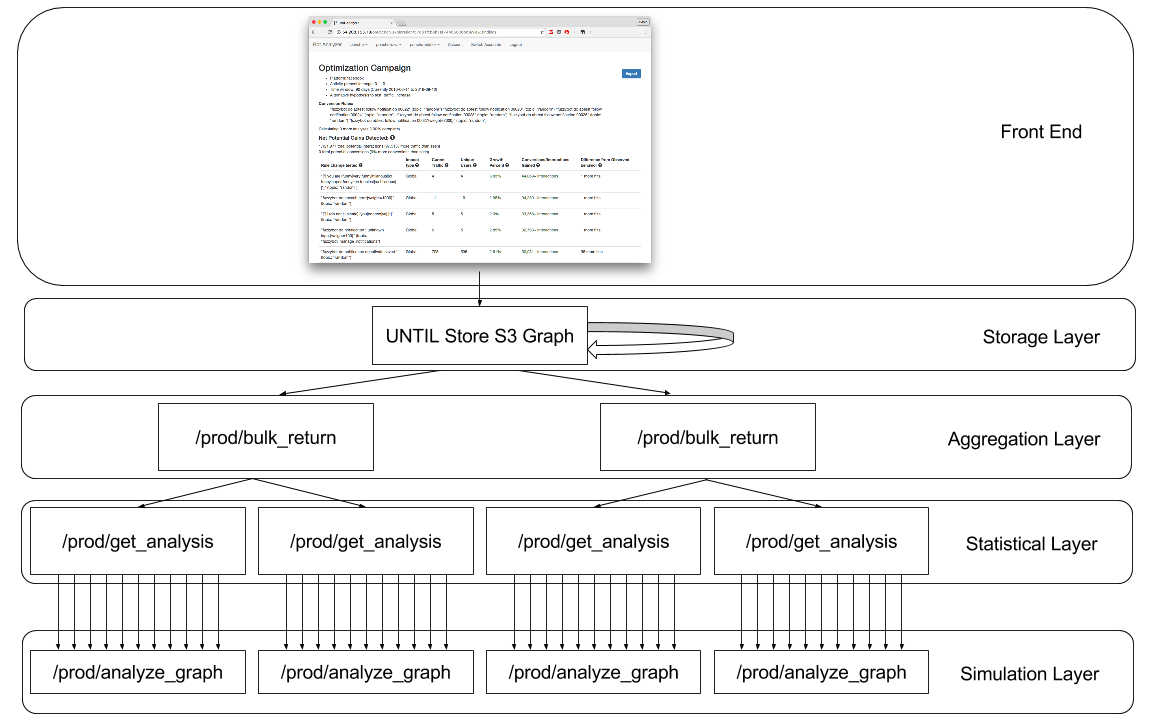Select the Statistical Layer label

click(1031, 544)
